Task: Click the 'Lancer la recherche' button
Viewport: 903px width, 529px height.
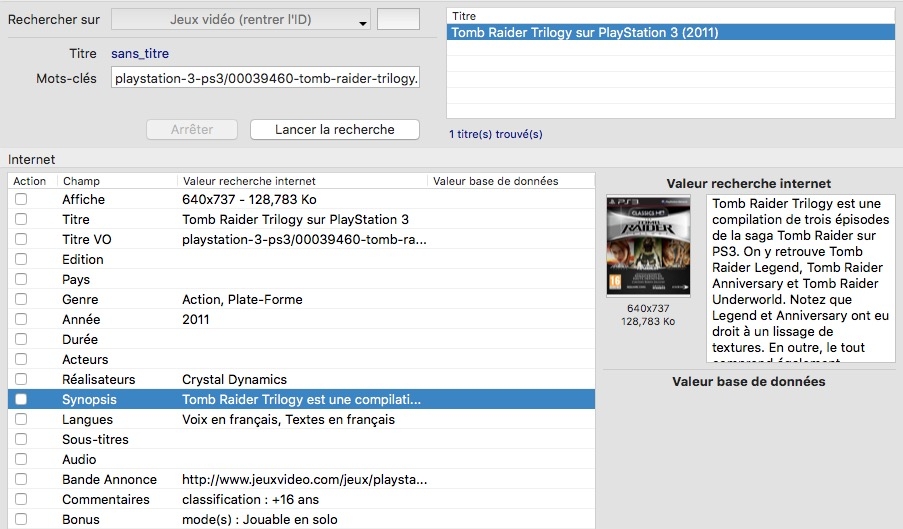Action: click(335, 130)
